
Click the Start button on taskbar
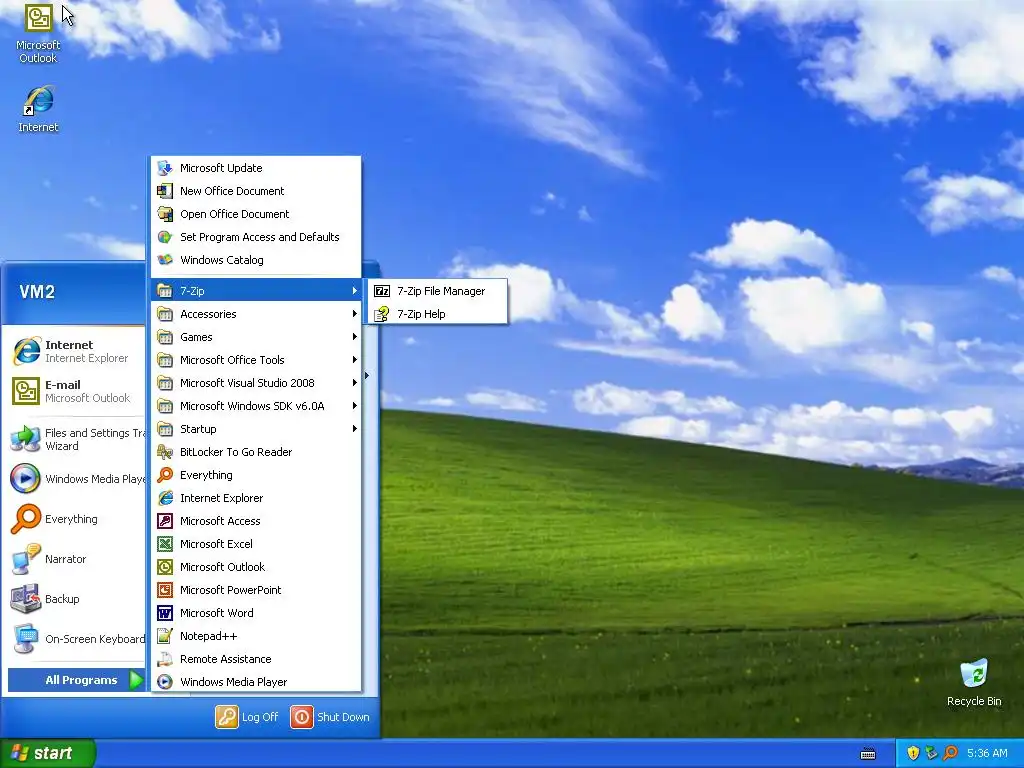[x=47, y=753]
